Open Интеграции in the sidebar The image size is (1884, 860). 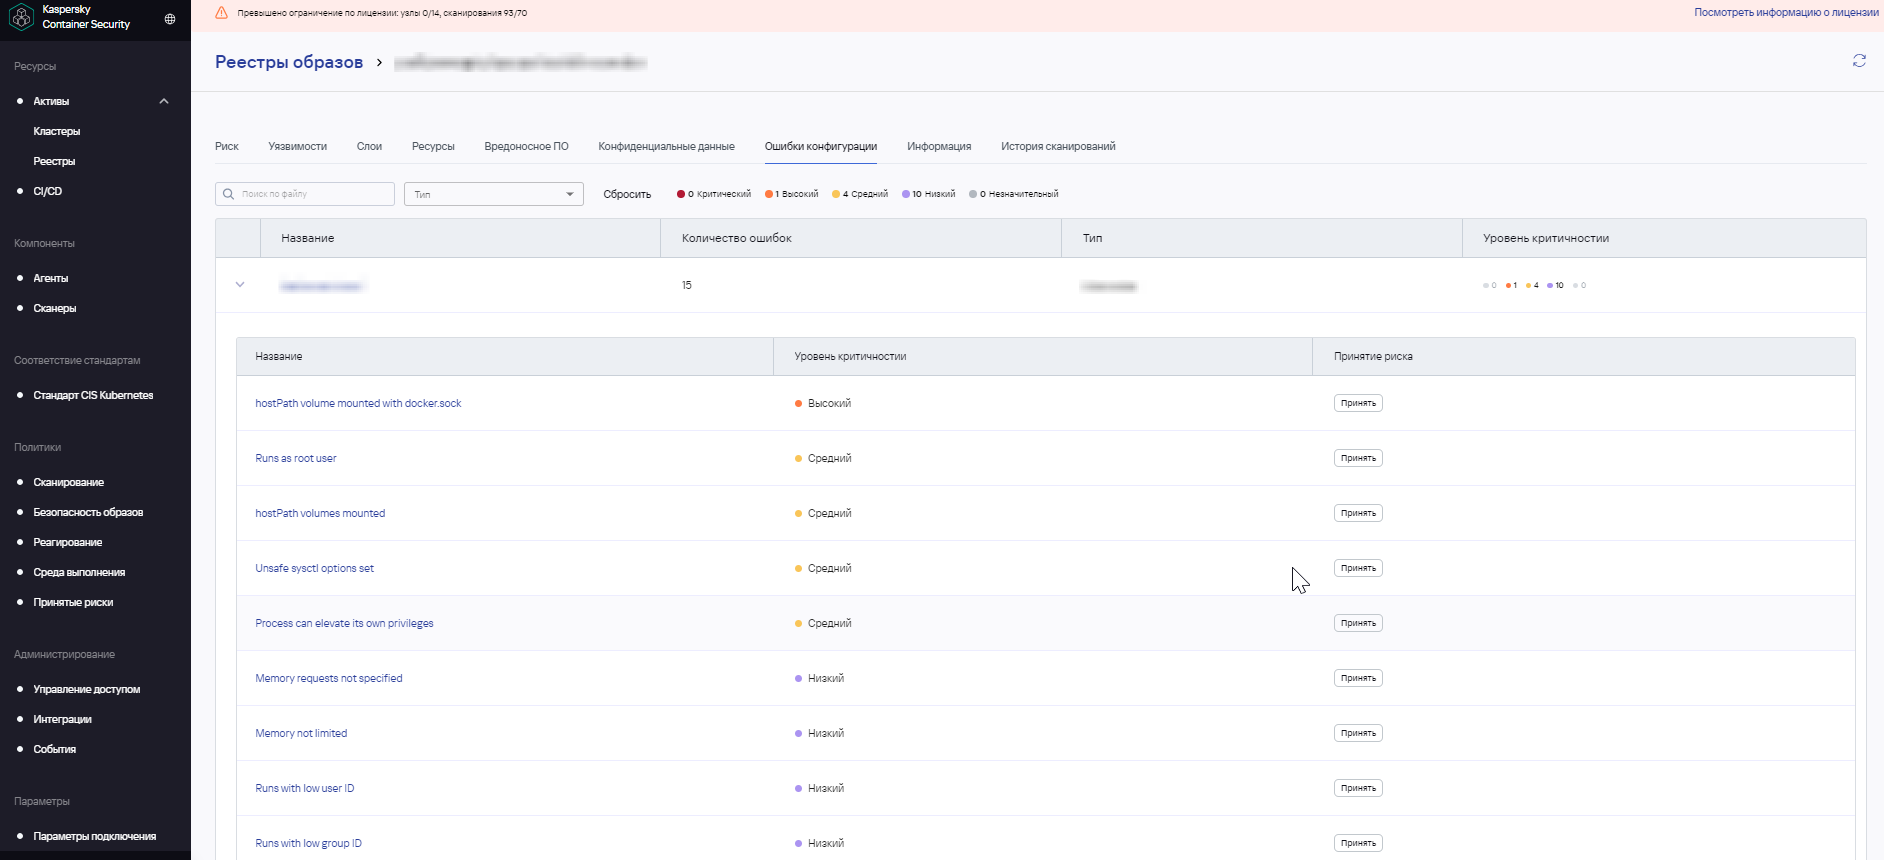click(x=63, y=719)
